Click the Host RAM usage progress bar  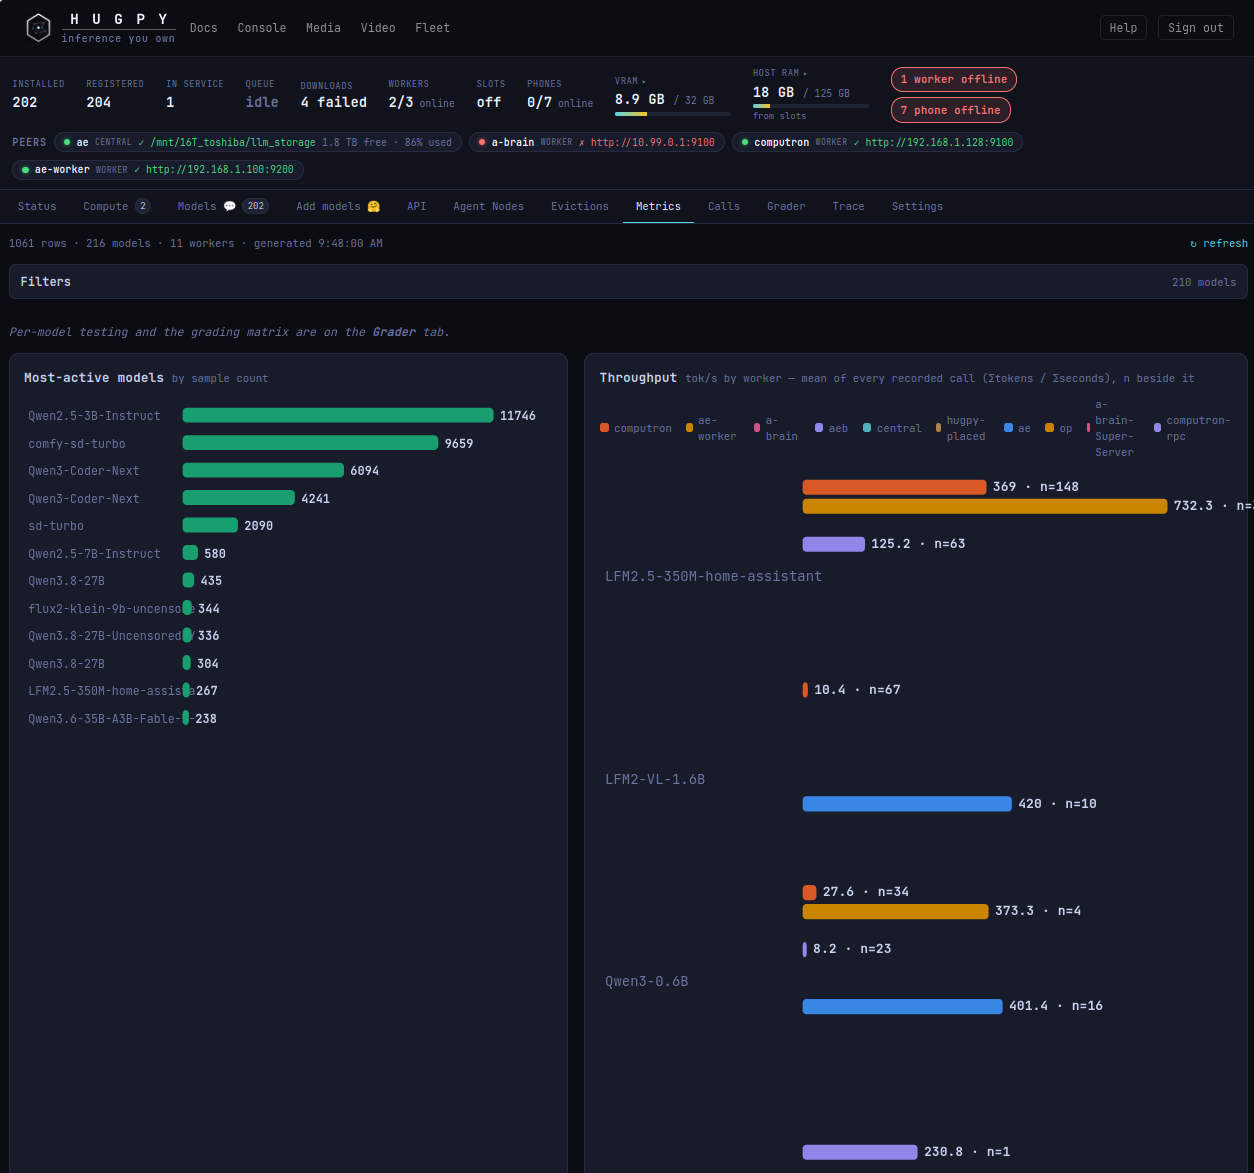811,106
